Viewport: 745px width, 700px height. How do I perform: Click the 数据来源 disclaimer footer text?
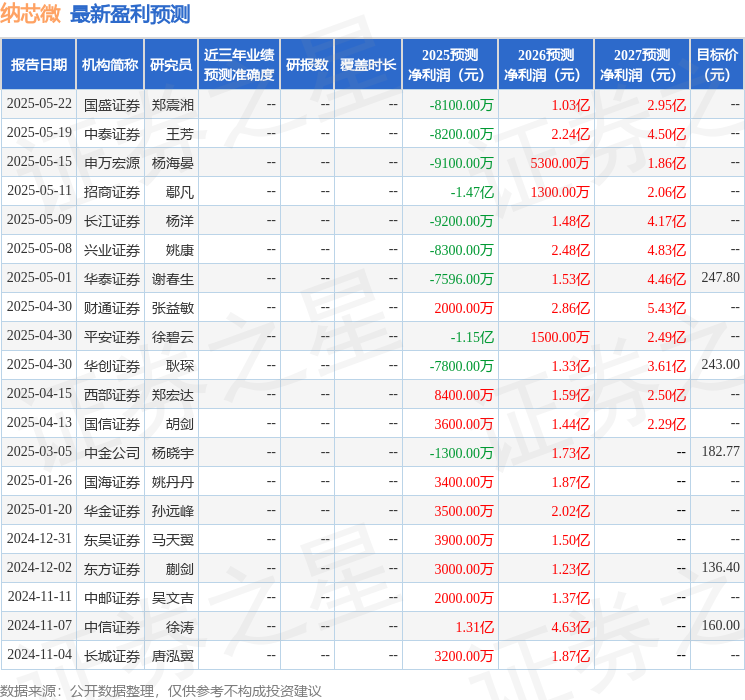tap(161, 690)
